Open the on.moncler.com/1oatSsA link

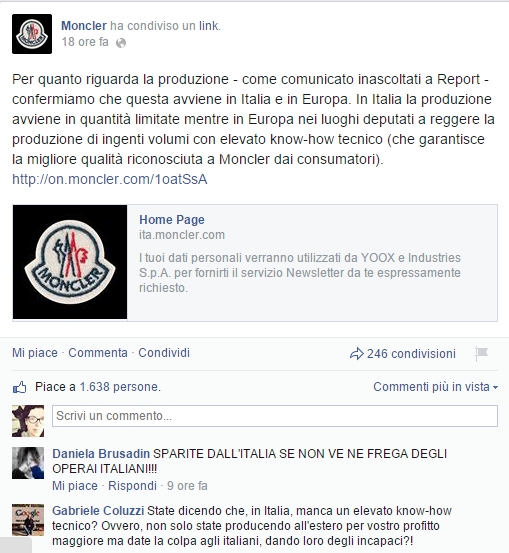[110, 179]
